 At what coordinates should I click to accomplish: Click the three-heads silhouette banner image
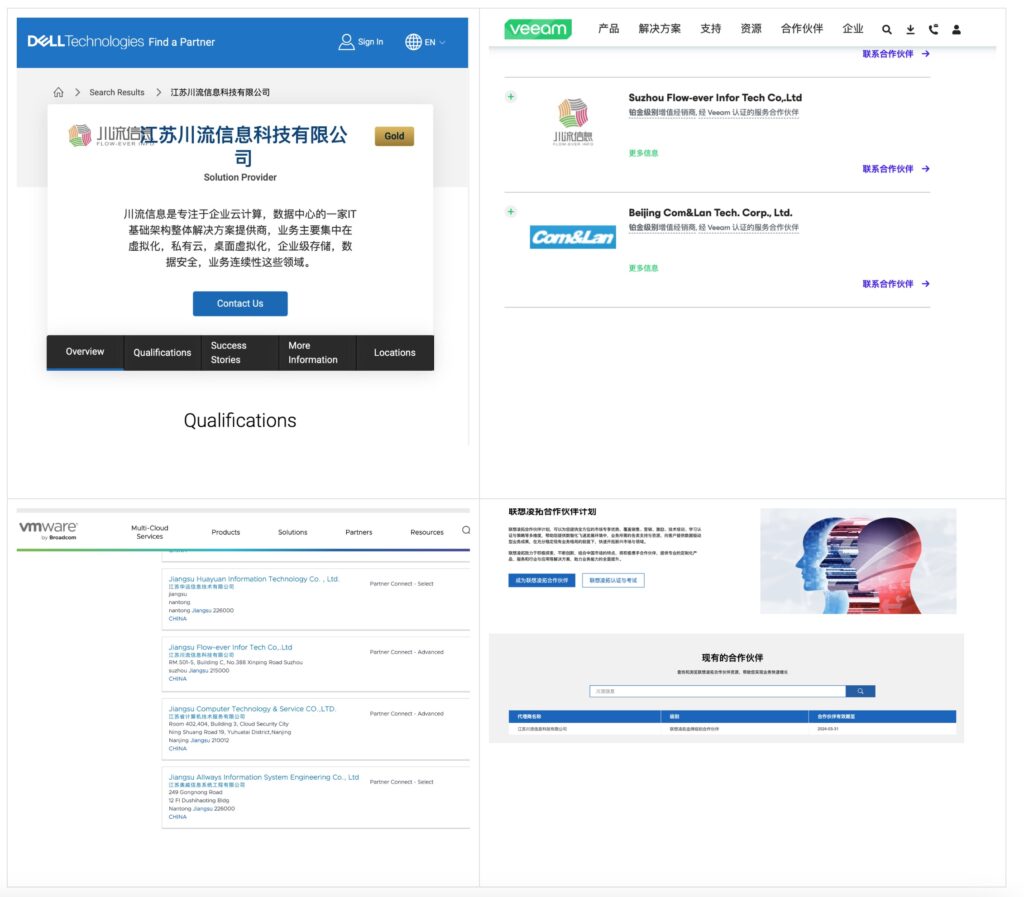pyautogui.click(x=858, y=561)
